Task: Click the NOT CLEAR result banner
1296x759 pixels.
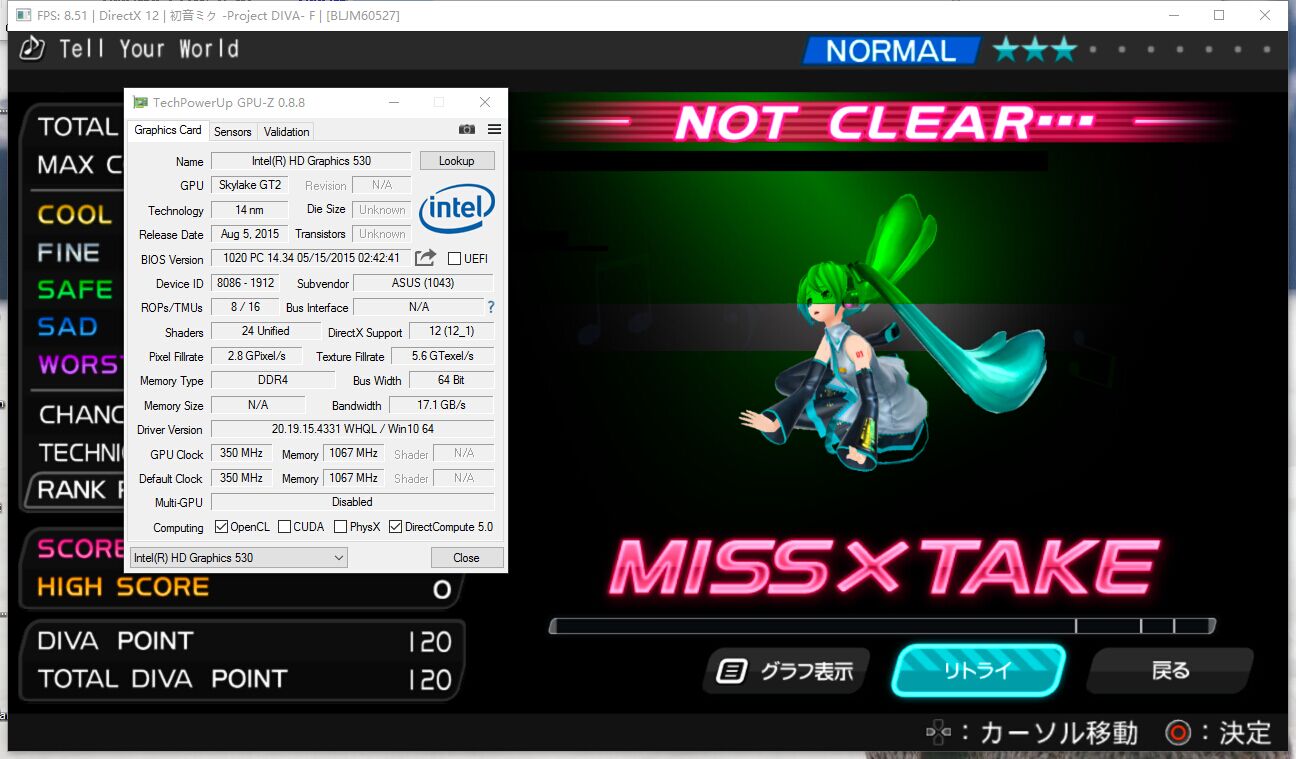Action: (x=885, y=123)
